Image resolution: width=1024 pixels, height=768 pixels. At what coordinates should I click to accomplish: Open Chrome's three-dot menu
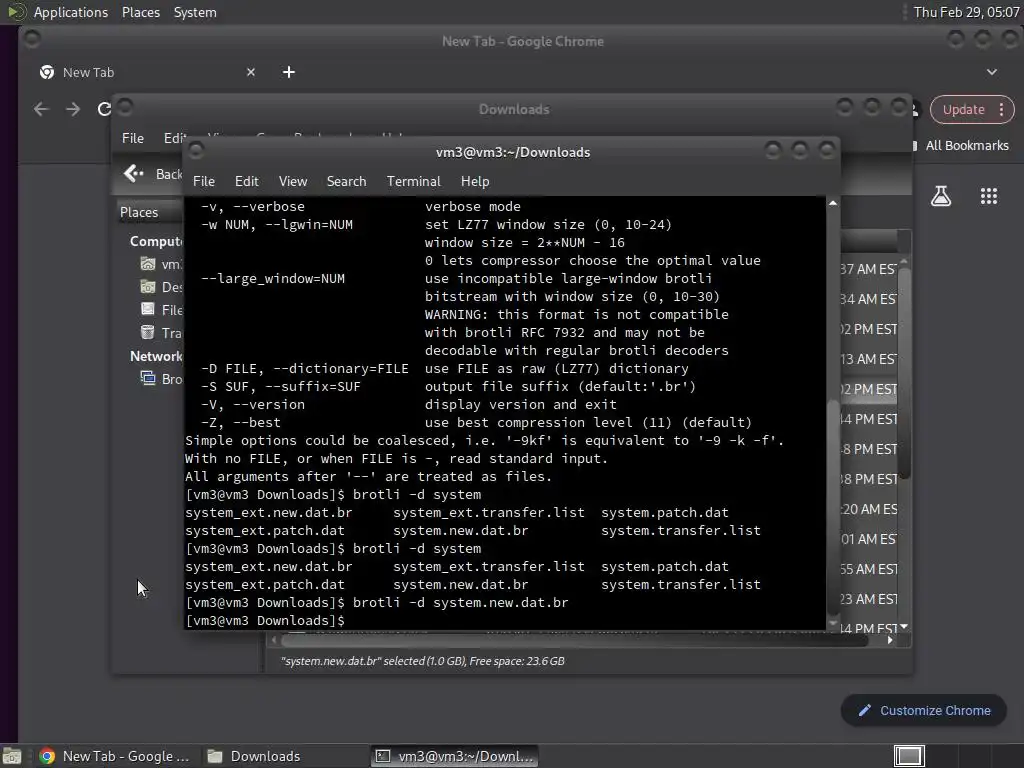1002,110
